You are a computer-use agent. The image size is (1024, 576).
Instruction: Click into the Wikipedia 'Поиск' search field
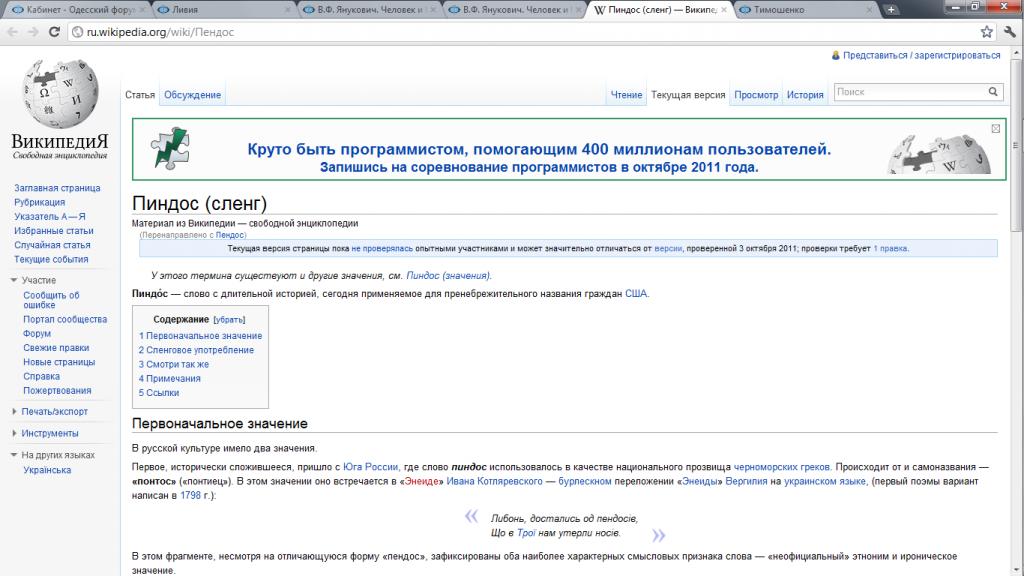click(x=910, y=92)
